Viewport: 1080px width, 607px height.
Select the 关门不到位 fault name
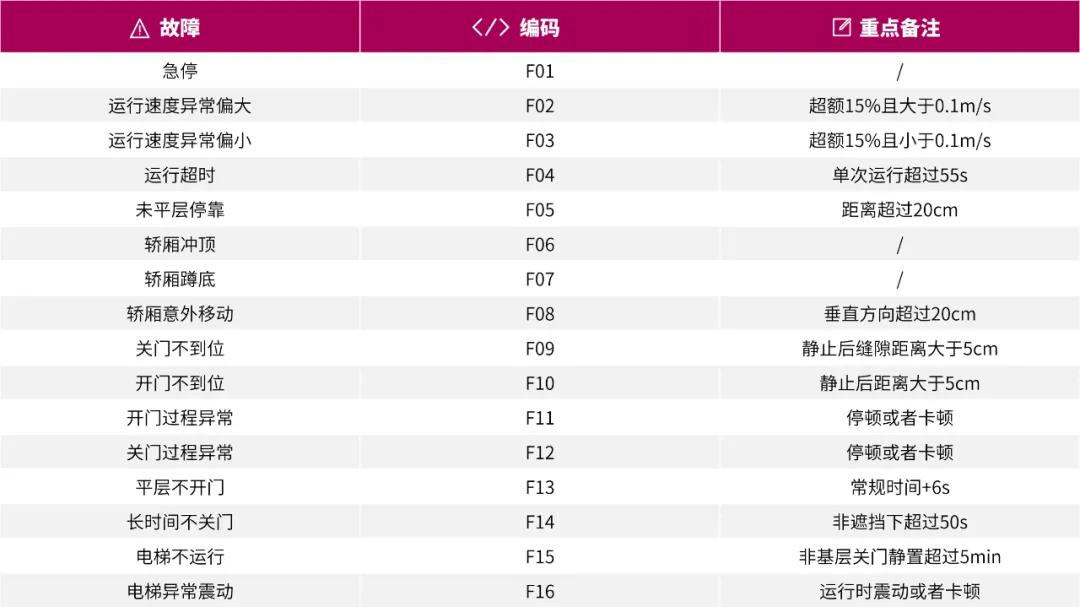180,349
